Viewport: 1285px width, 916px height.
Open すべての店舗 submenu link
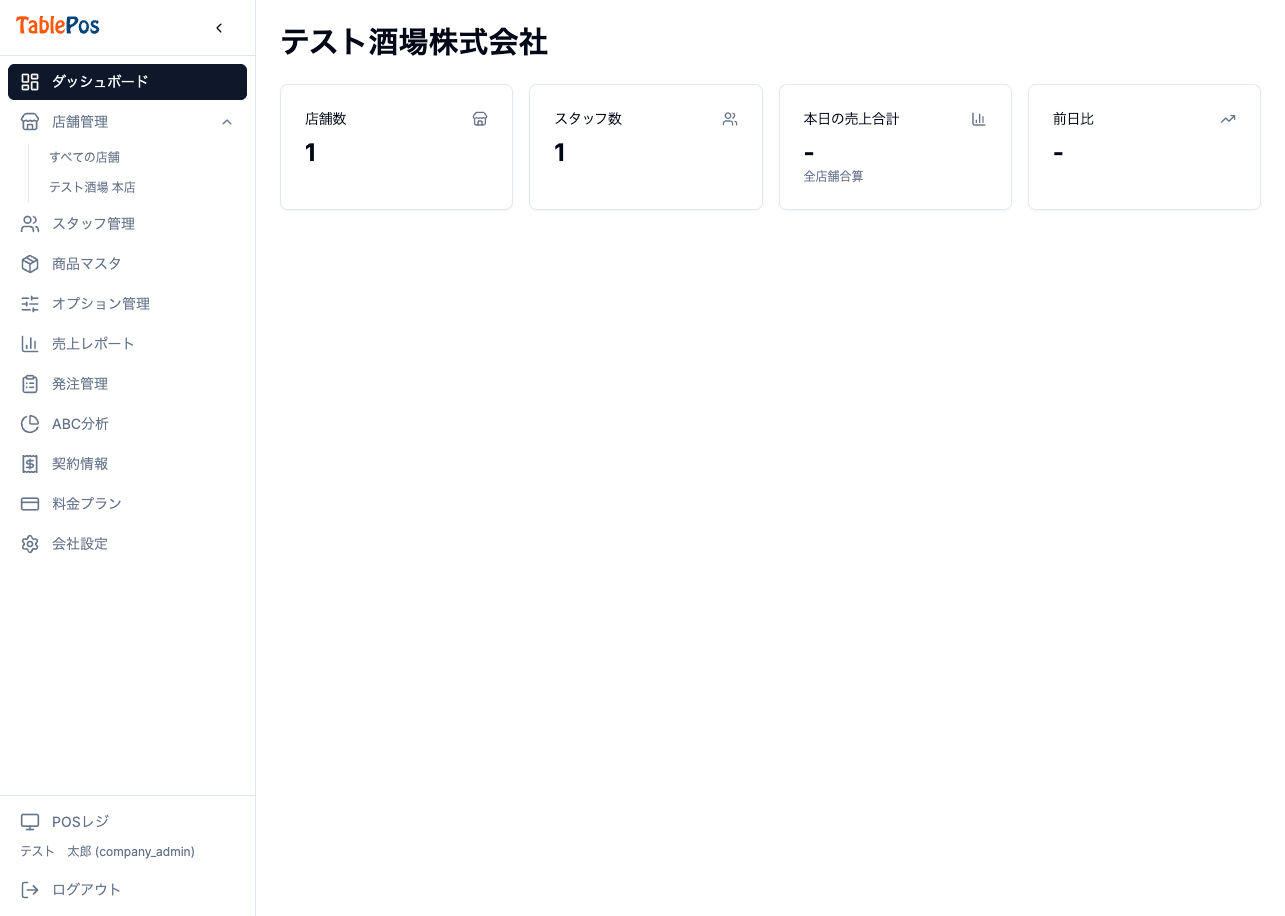pyautogui.click(x=84, y=157)
